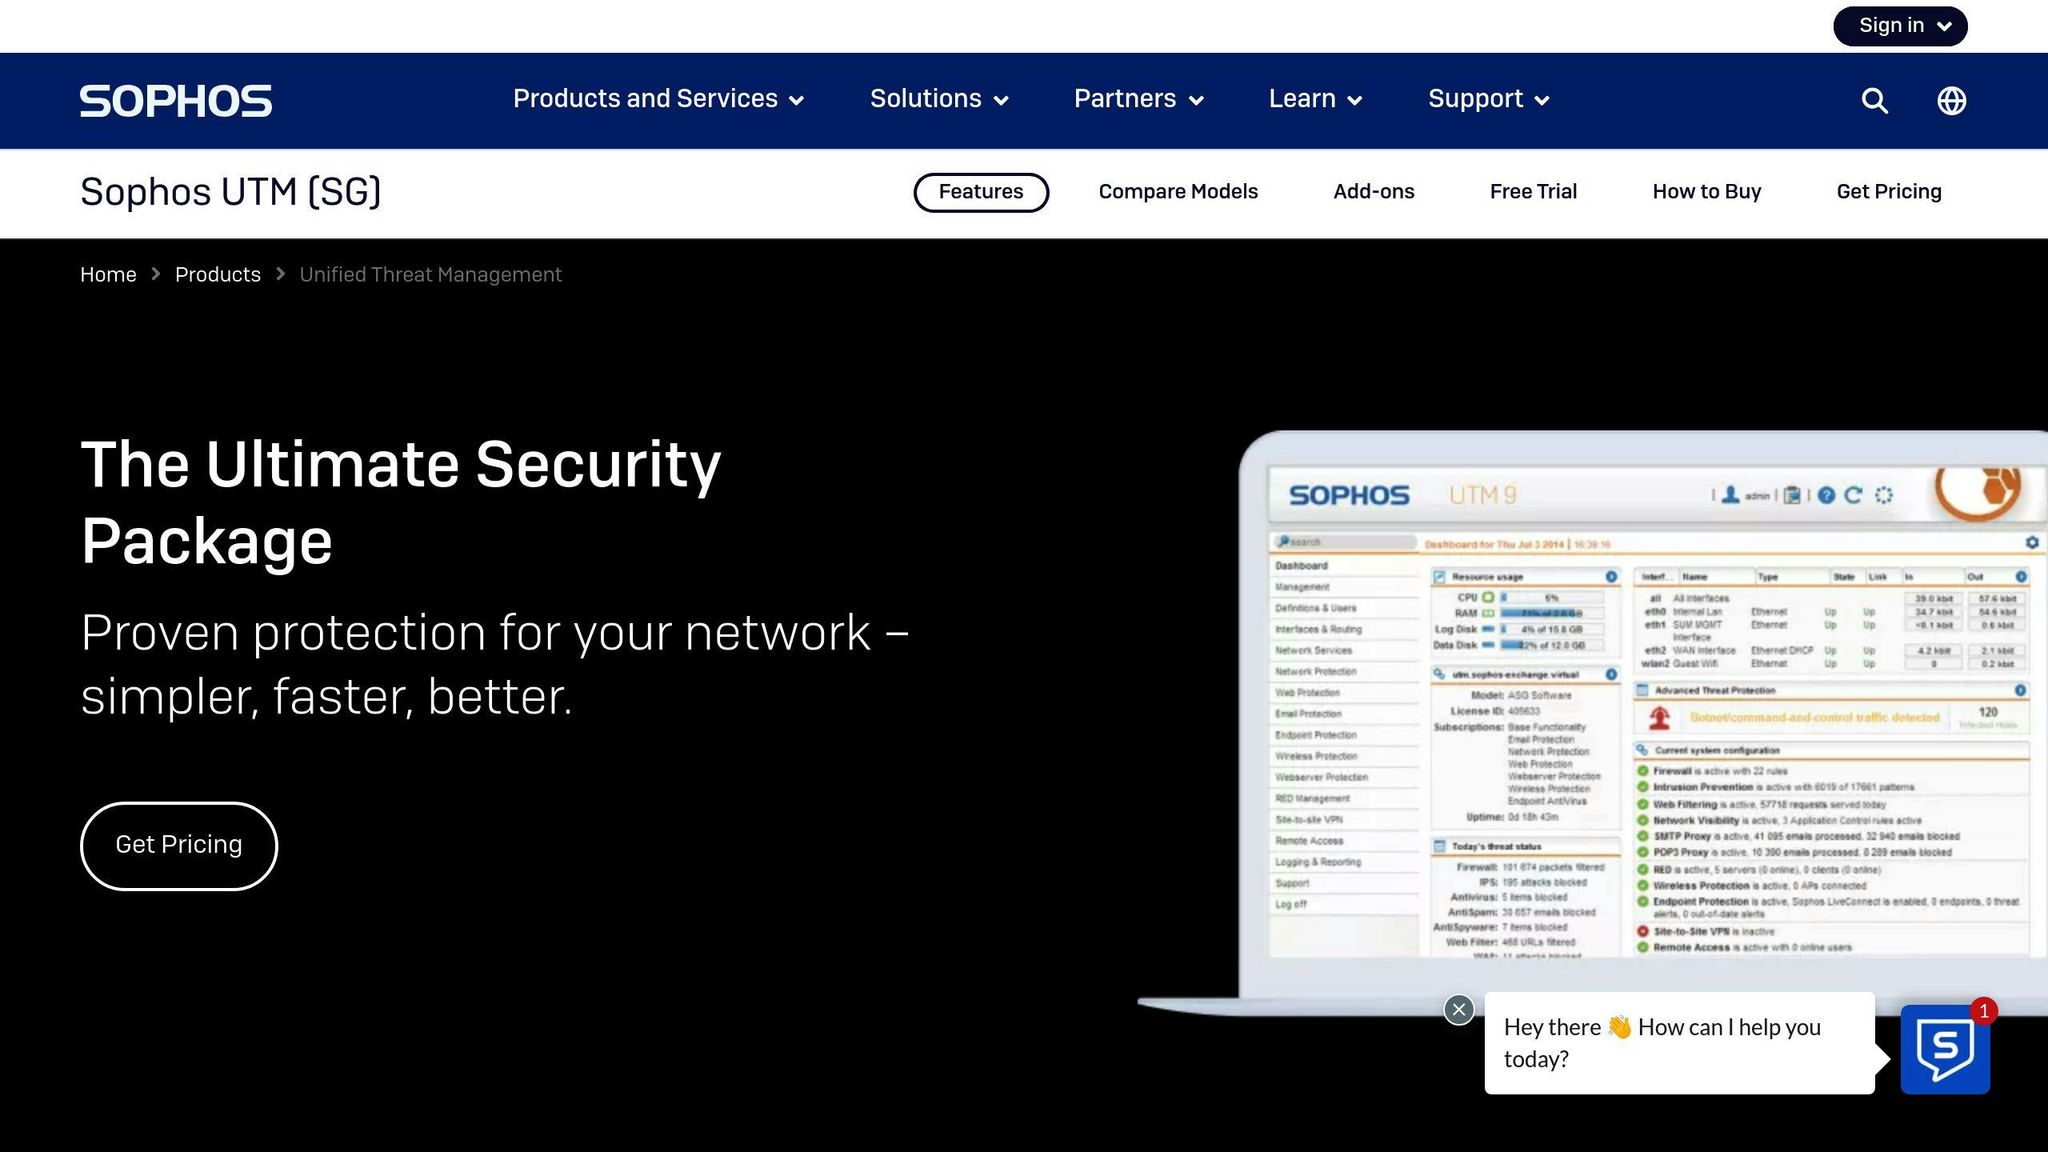
Task: Expand Products and Services menu
Action: (x=658, y=99)
